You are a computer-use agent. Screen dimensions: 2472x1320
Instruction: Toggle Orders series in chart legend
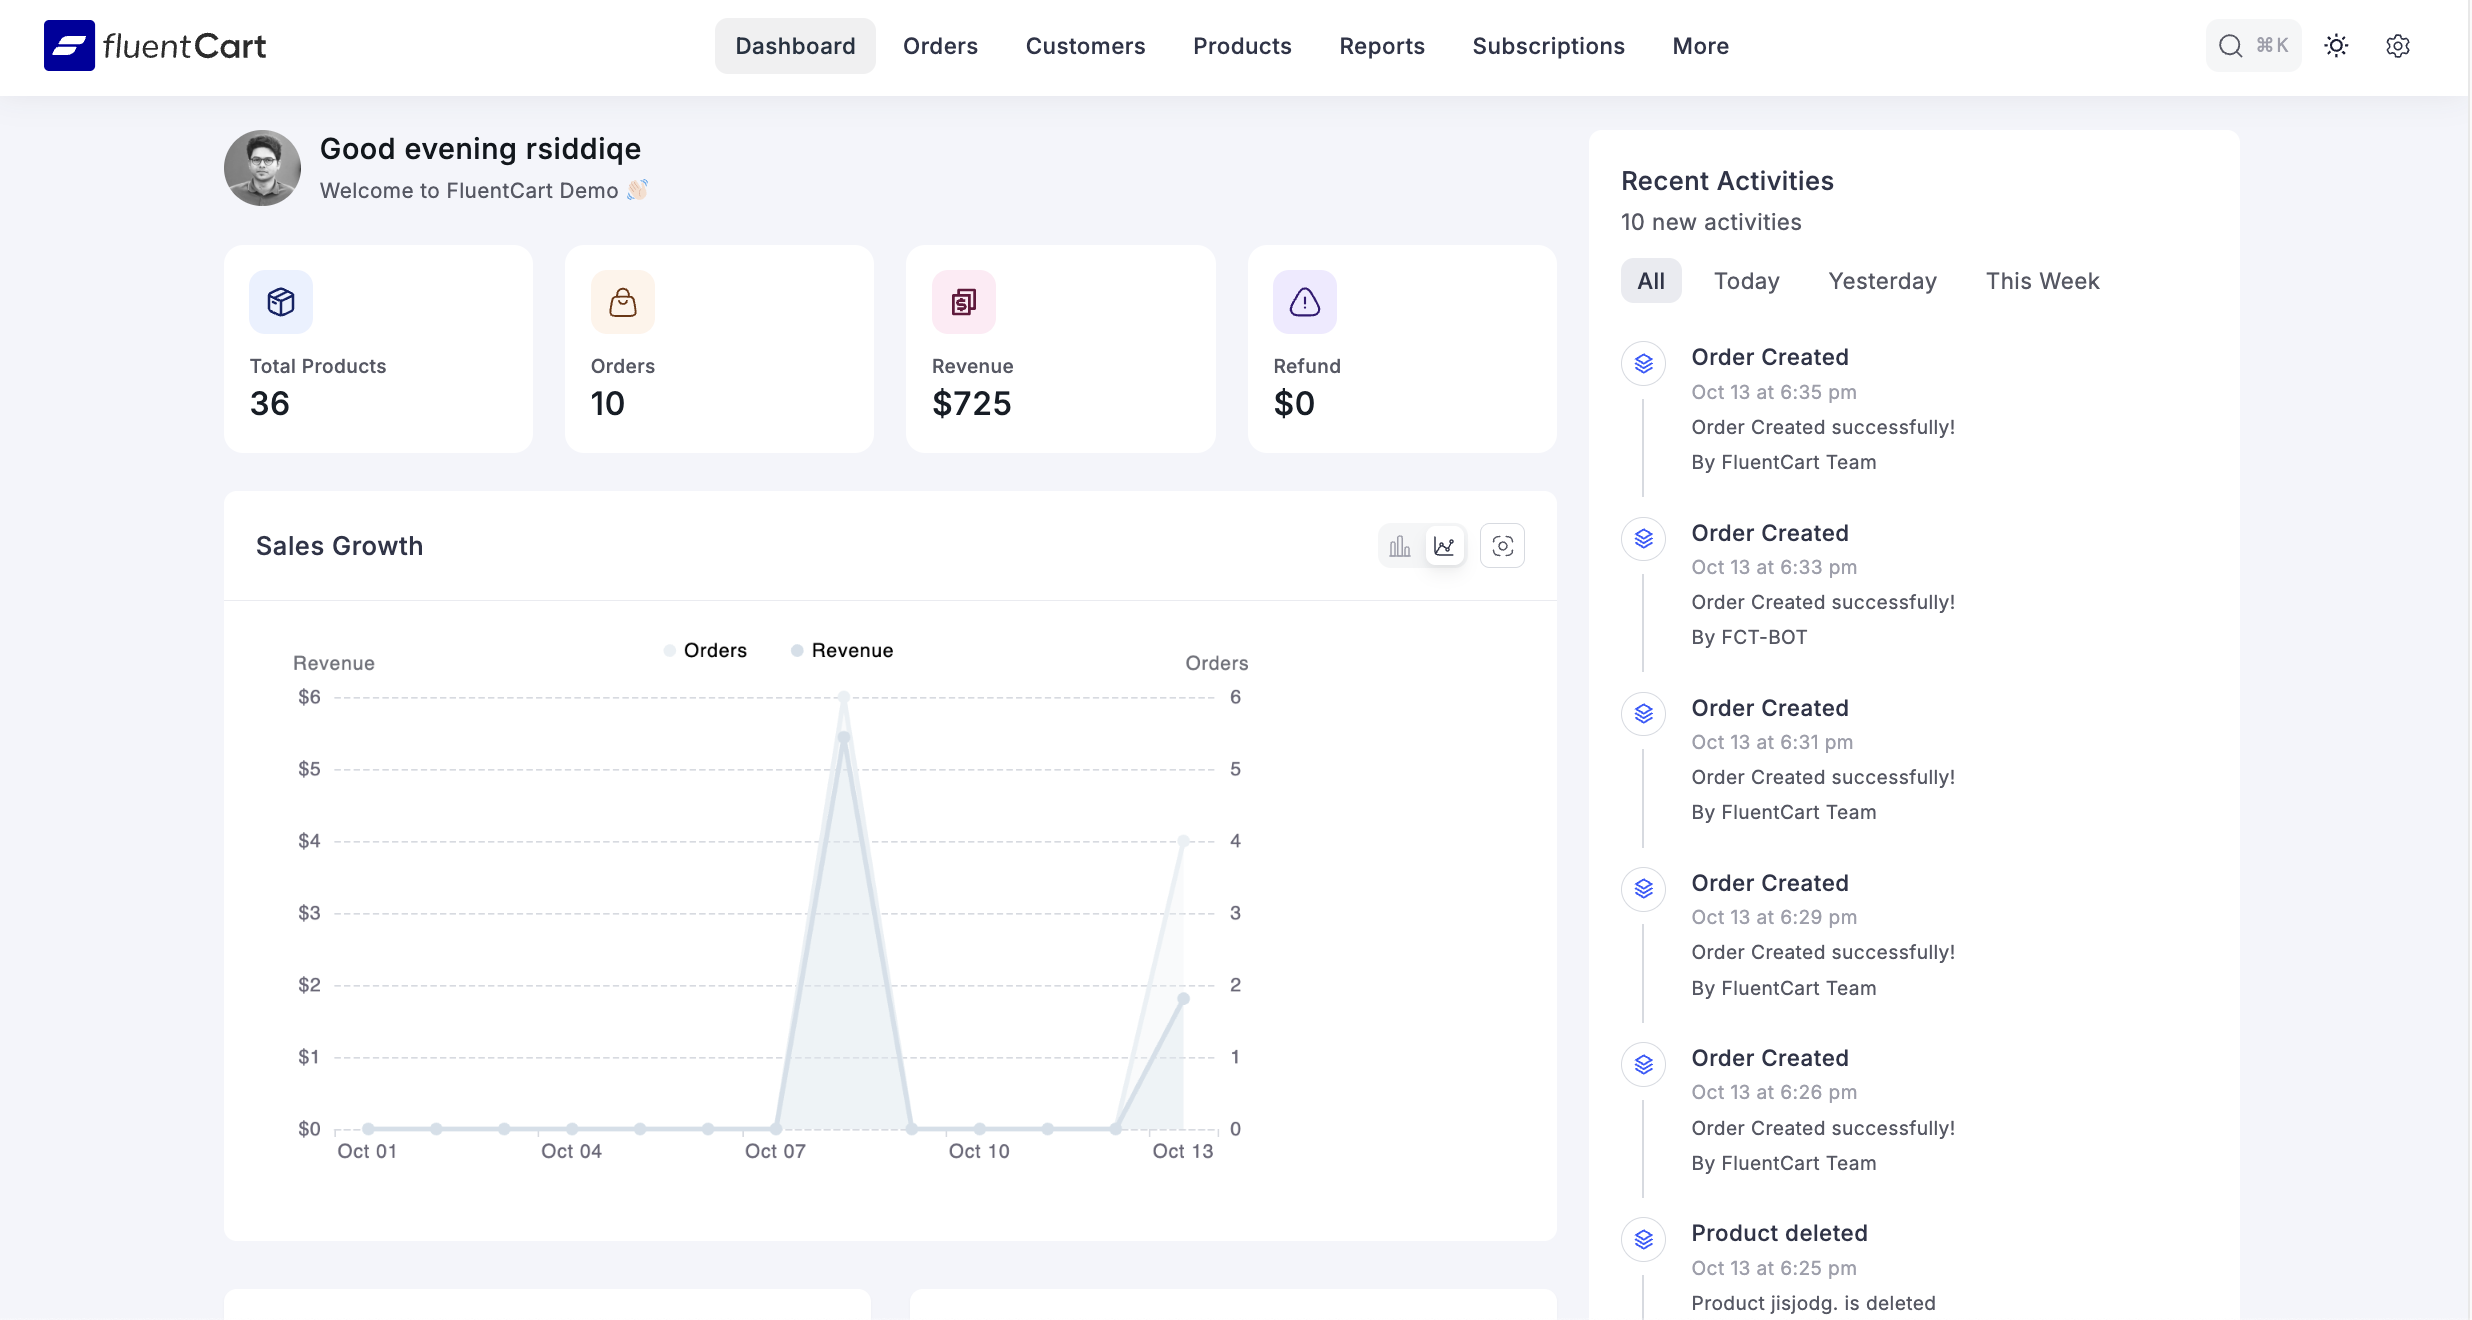(x=705, y=651)
